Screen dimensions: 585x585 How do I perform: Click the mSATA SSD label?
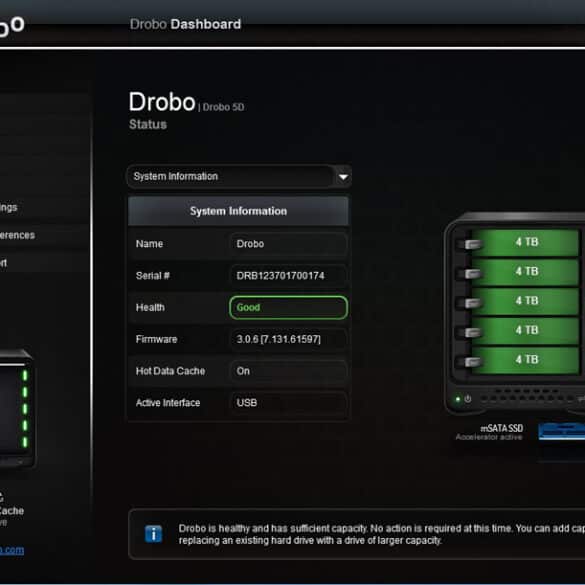501,428
